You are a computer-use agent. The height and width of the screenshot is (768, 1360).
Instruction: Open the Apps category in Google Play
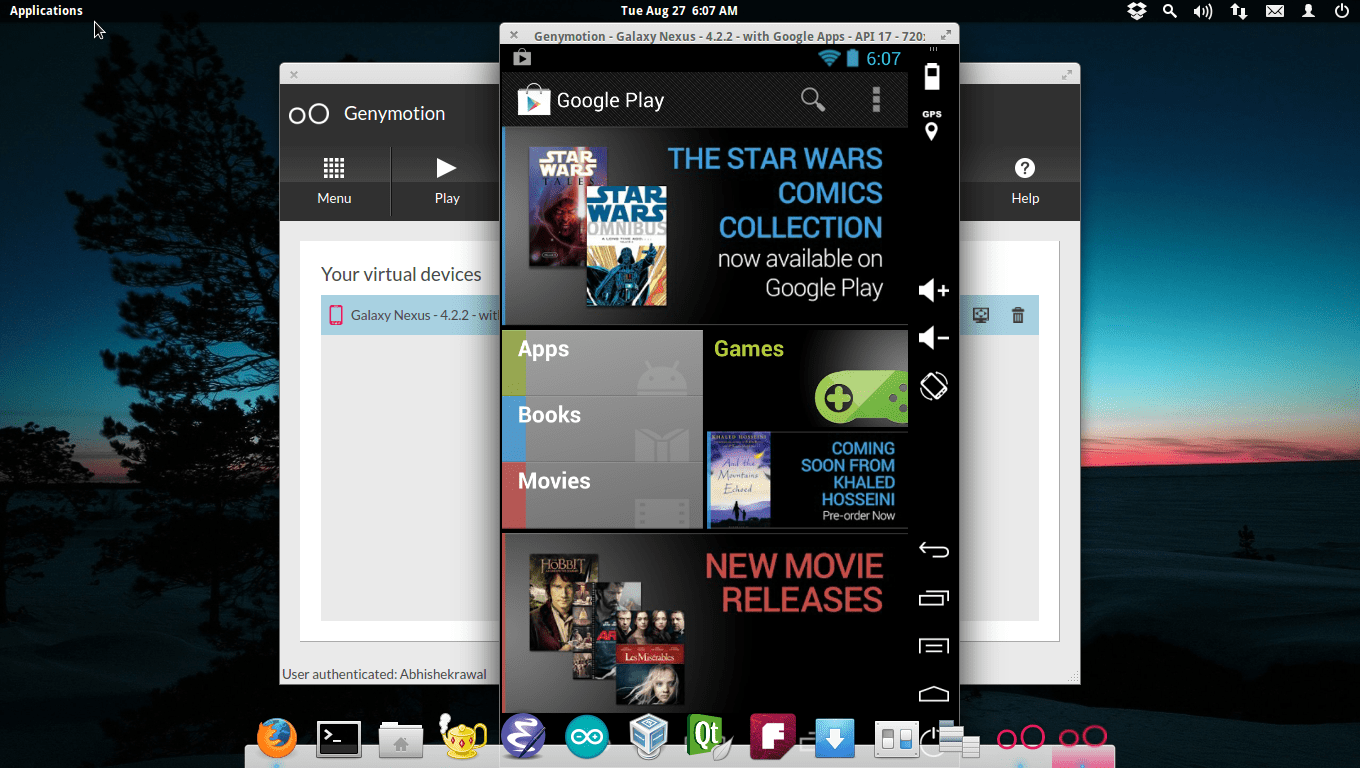click(602, 363)
